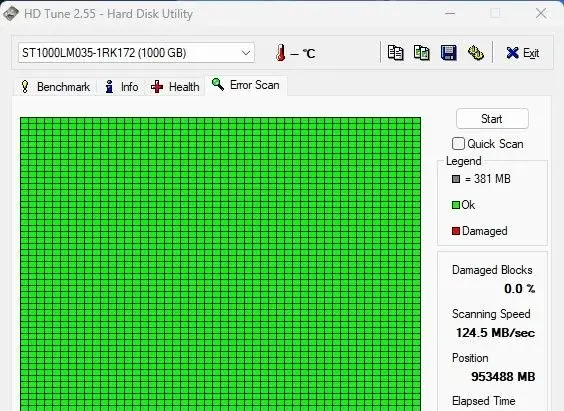Open the ST1000LM035 drive selection dropdown

pyautogui.click(x=136, y=53)
